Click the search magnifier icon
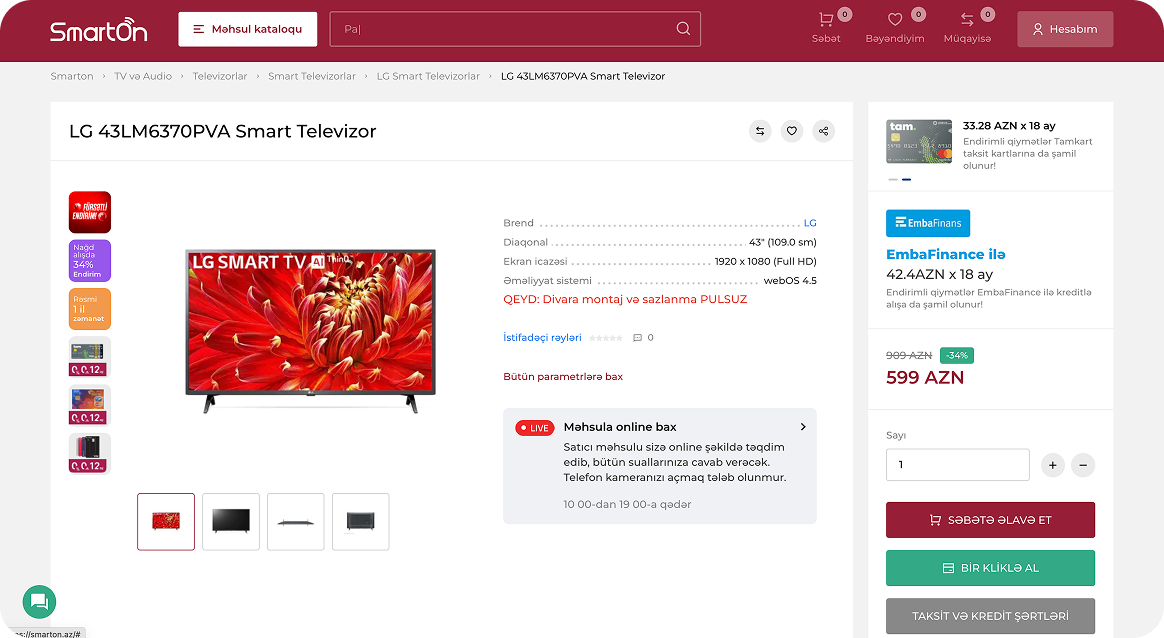The height and width of the screenshot is (638, 1164). [683, 29]
